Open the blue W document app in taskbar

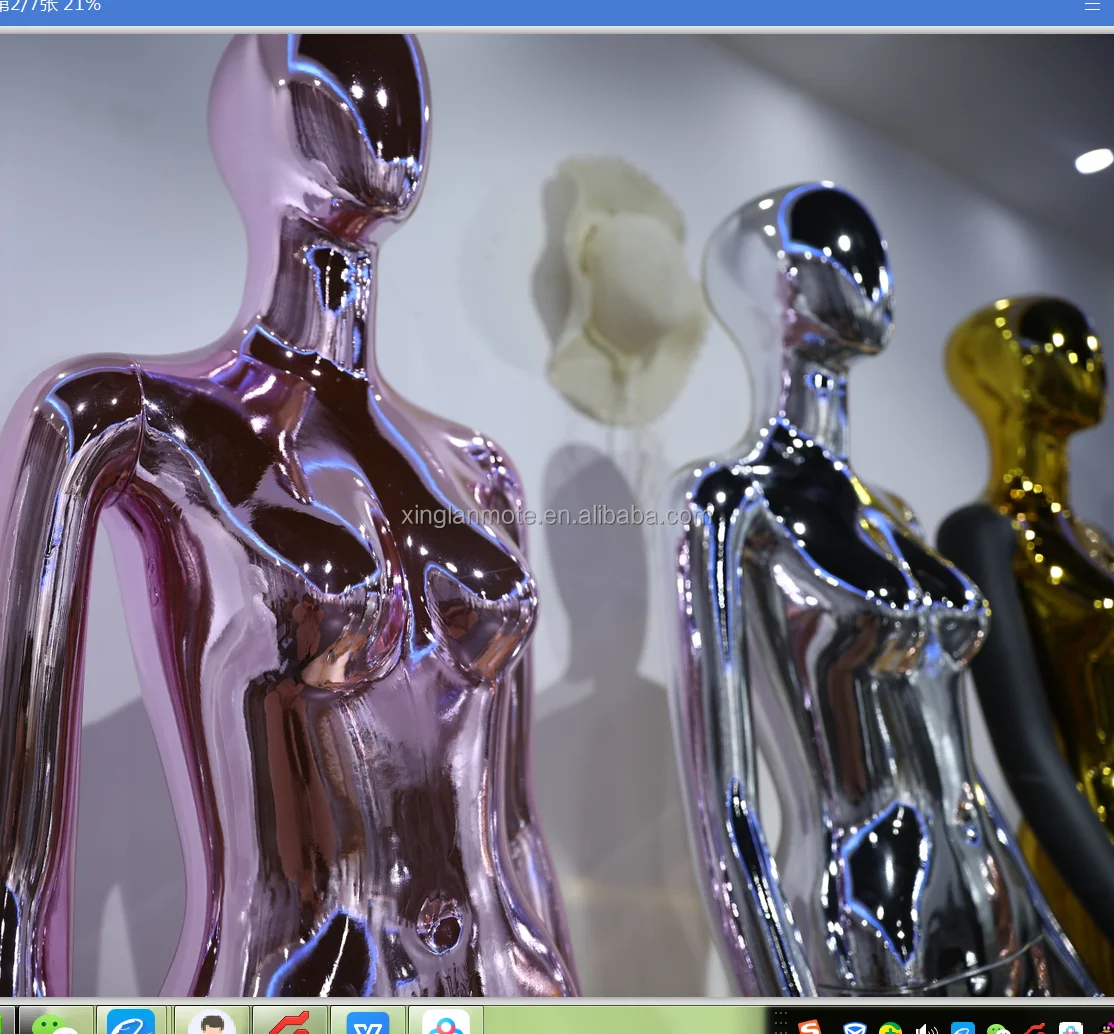click(366, 1025)
